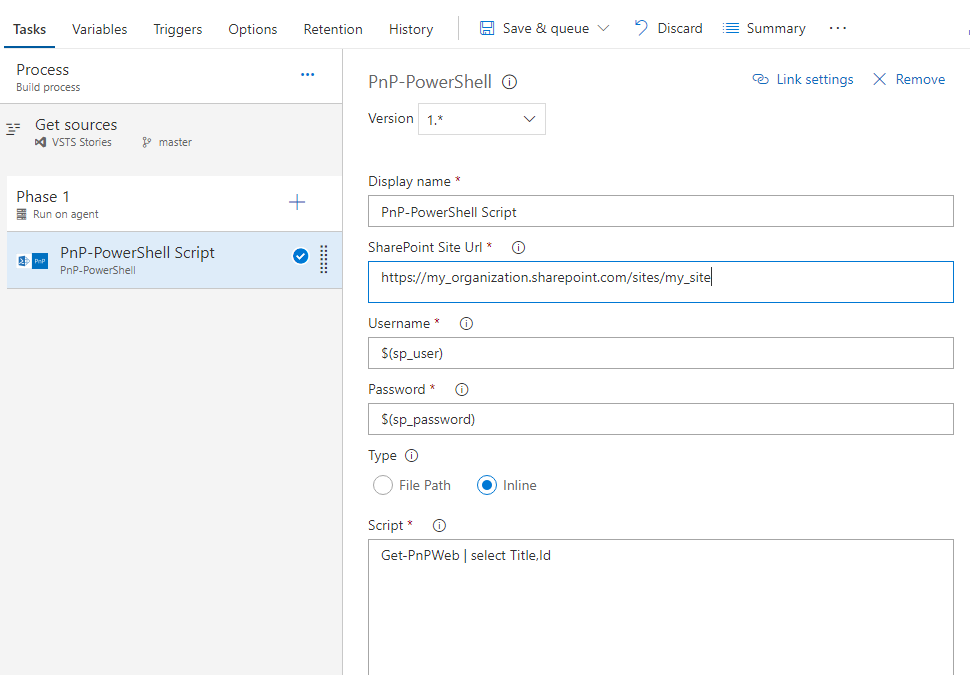Click the Summary list icon
The width and height of the screenshot is (970, 675).
(731, 28)
